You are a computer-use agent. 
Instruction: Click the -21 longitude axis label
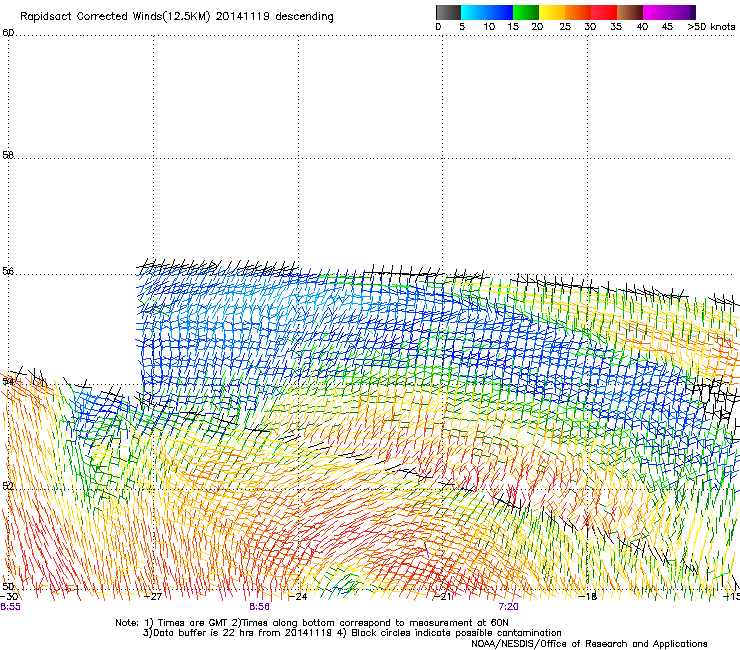click(x=443, y=597)
